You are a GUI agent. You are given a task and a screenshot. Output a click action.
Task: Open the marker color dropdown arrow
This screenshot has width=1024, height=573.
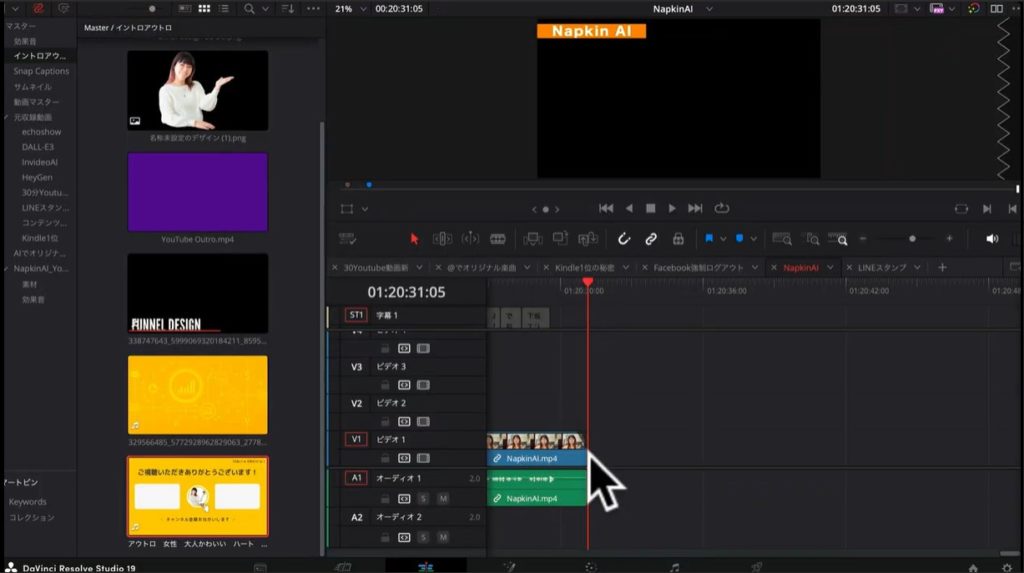(753, 239)
